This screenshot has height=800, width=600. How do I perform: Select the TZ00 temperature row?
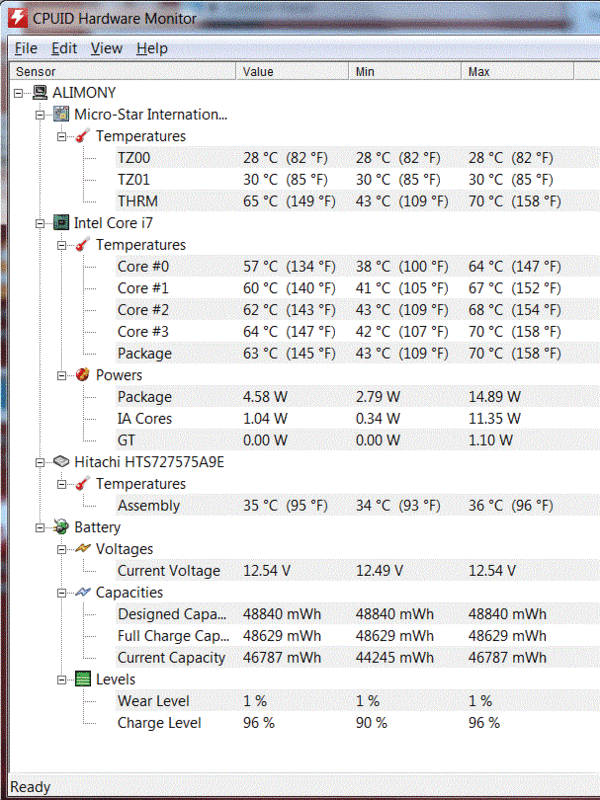point(358,158)
